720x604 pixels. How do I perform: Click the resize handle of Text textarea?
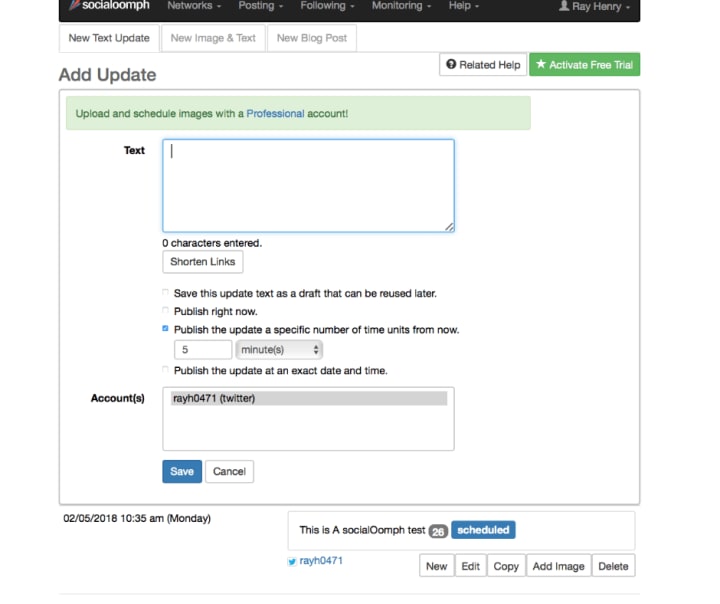pyautogui.click(x=449, y=226)
